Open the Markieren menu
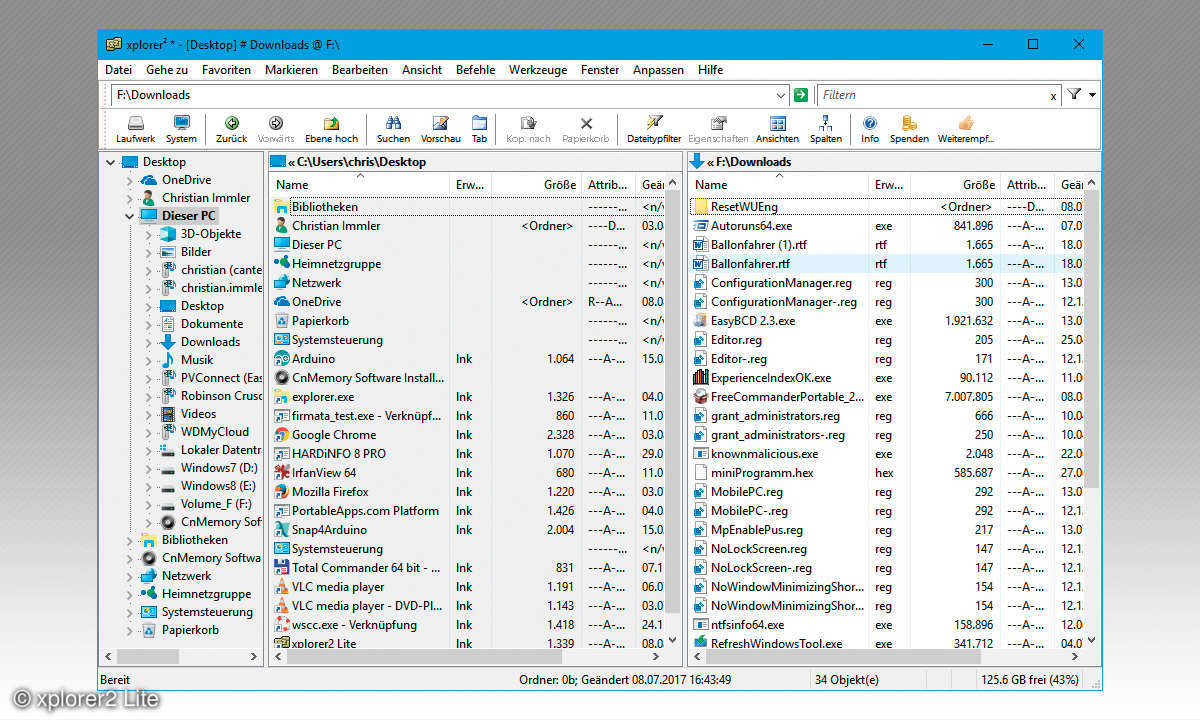This screenshot has height=720, width=1200. point(291,70)
